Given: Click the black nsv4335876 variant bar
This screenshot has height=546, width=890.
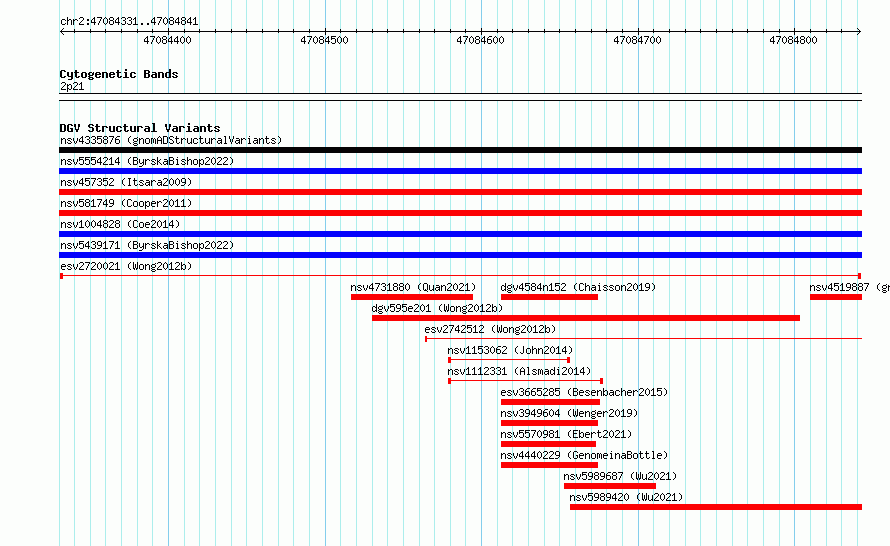Looking at the screenshot, I should tap(460, 150).
